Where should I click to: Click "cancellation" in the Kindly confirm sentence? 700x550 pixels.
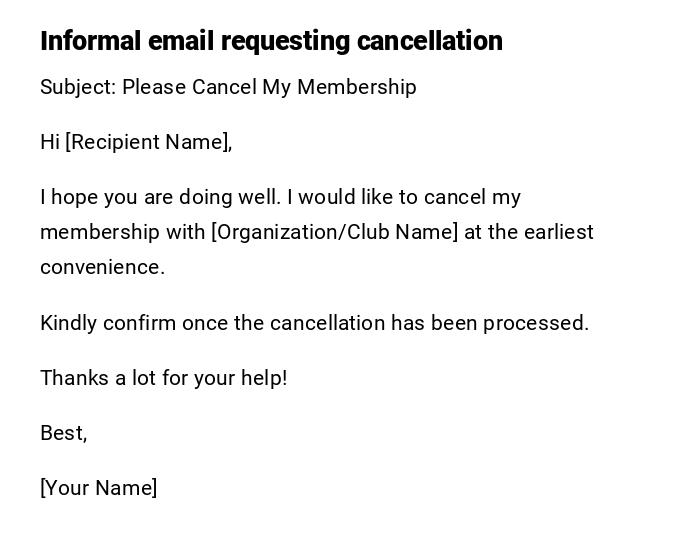click(327, 323)
